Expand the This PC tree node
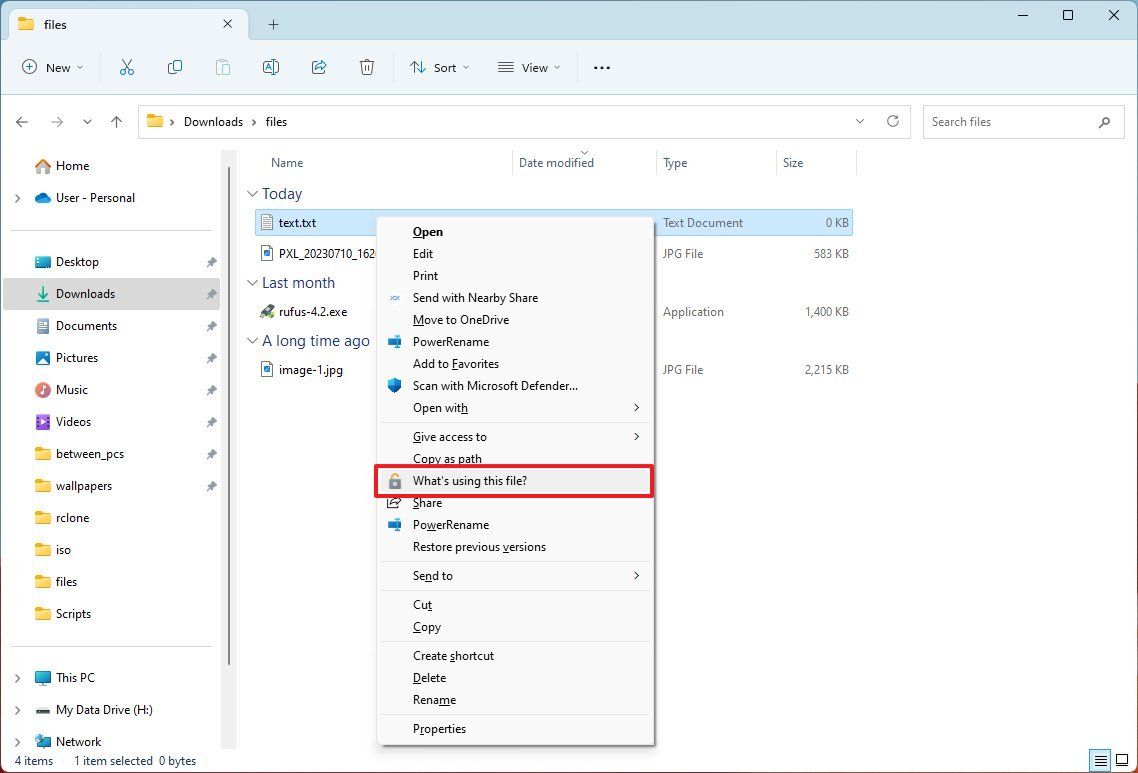The image size is (1138, 773). point(17,678)
